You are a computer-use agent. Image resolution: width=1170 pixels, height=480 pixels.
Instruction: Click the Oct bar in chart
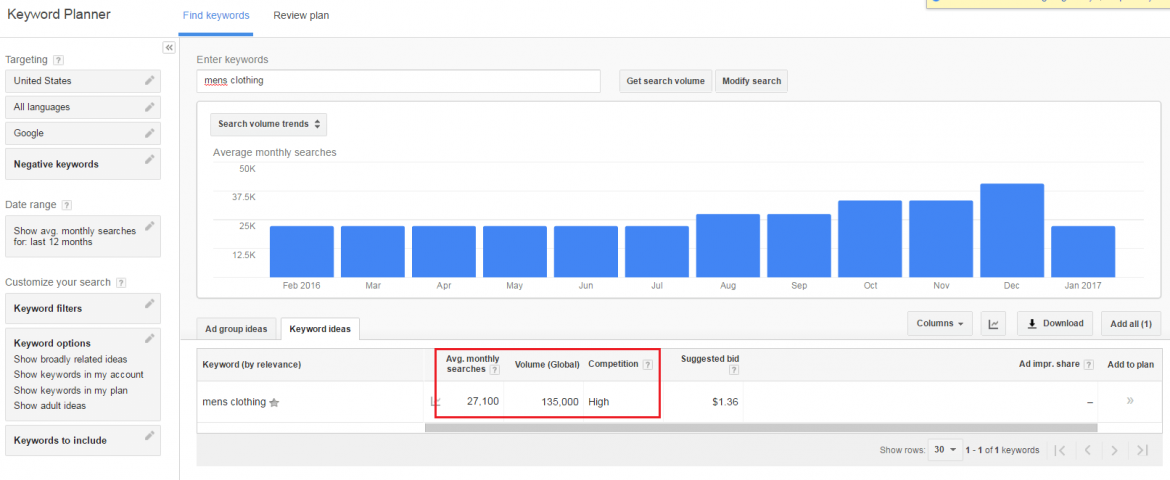(870, 239)
